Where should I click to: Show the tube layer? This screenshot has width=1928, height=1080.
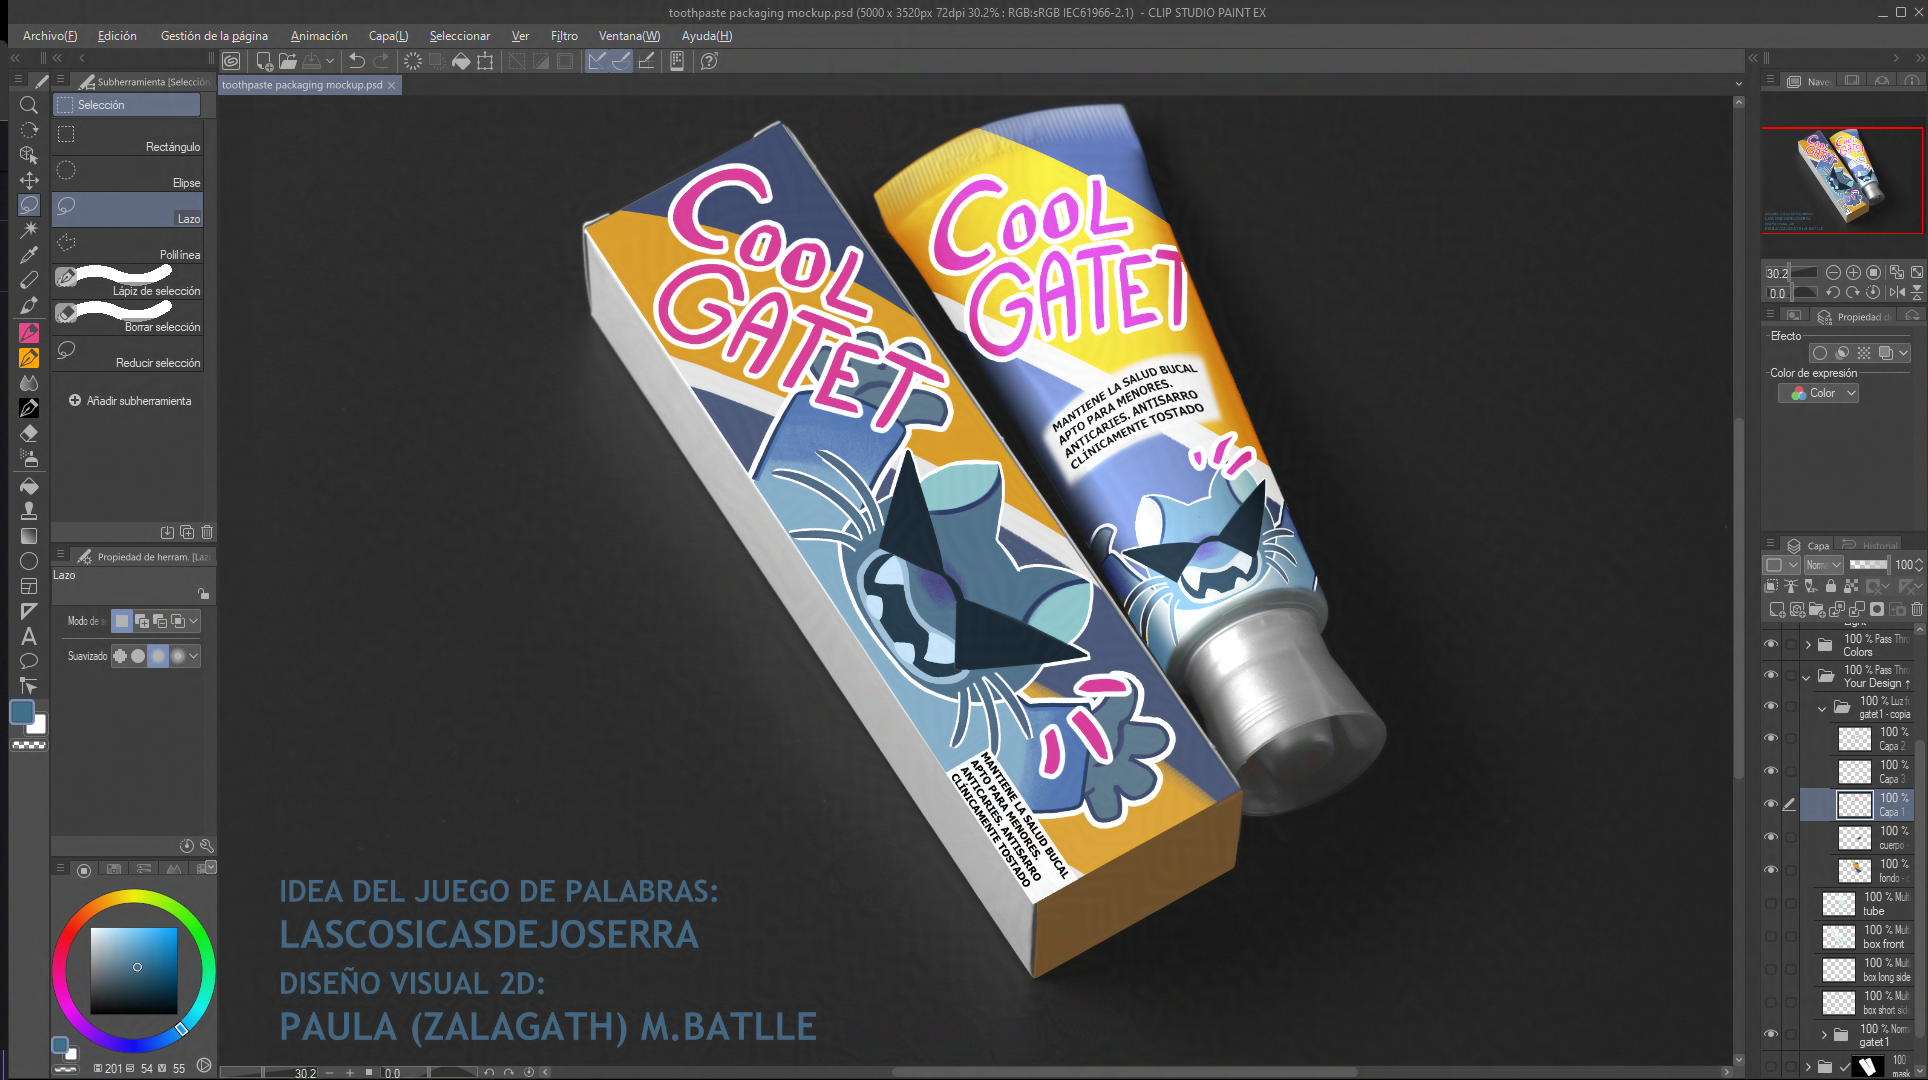coord(1771,903)
